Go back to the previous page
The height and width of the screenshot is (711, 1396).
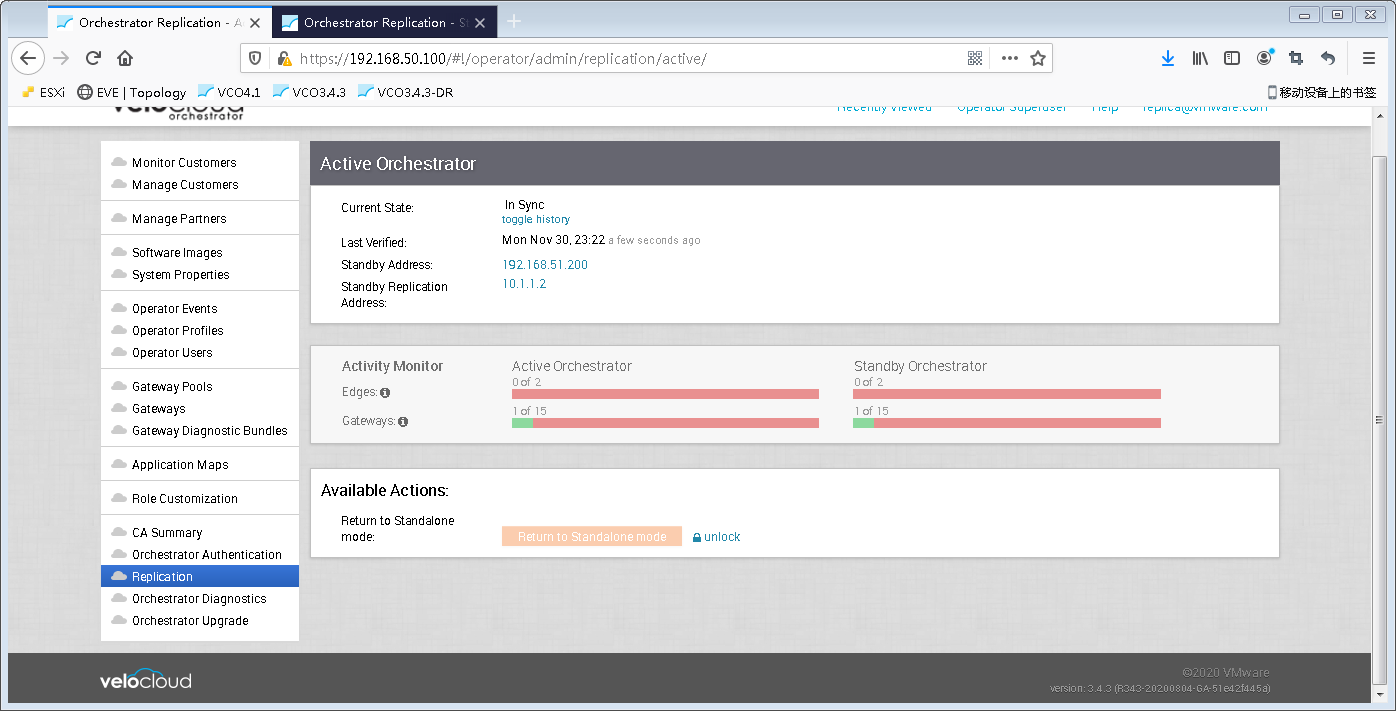[28, 58]
